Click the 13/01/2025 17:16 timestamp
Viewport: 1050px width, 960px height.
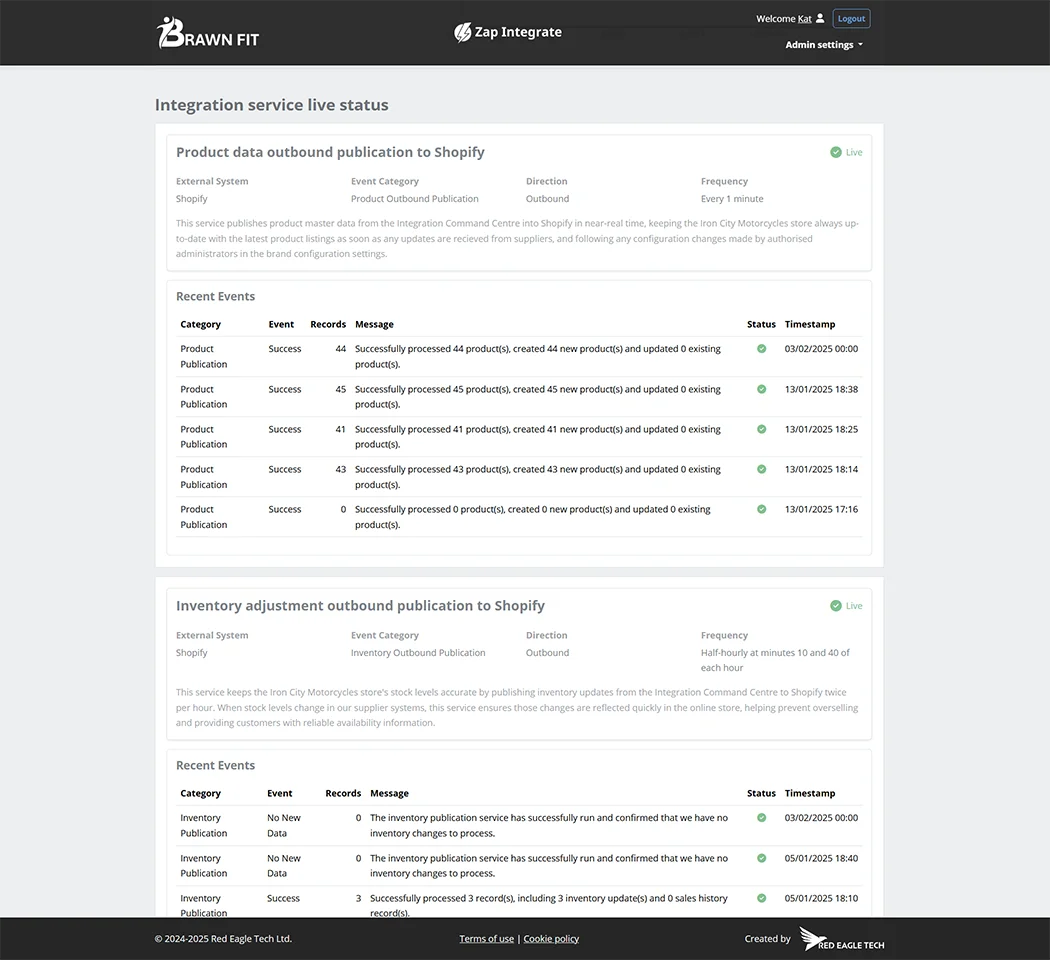pyautogui.click(x=821, y=509)
